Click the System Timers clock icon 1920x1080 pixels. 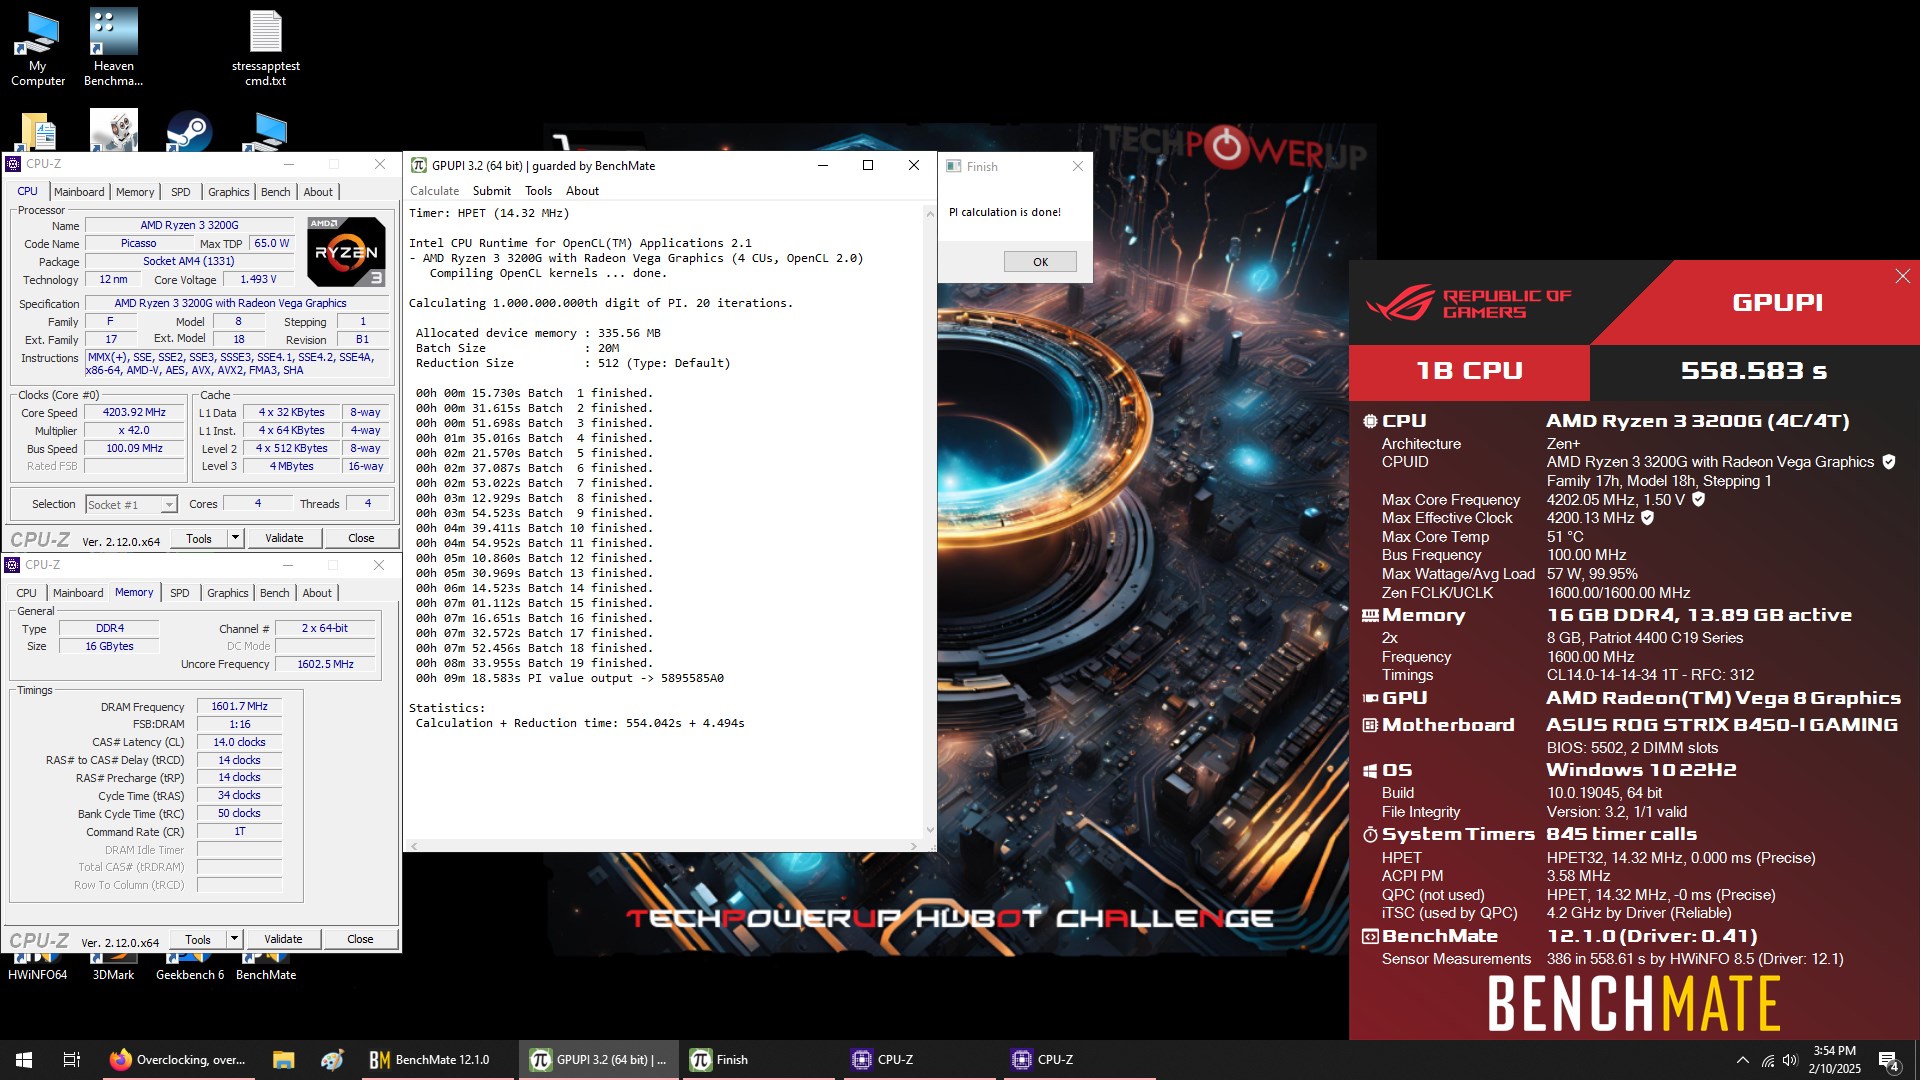click(x=1370, y=834)
